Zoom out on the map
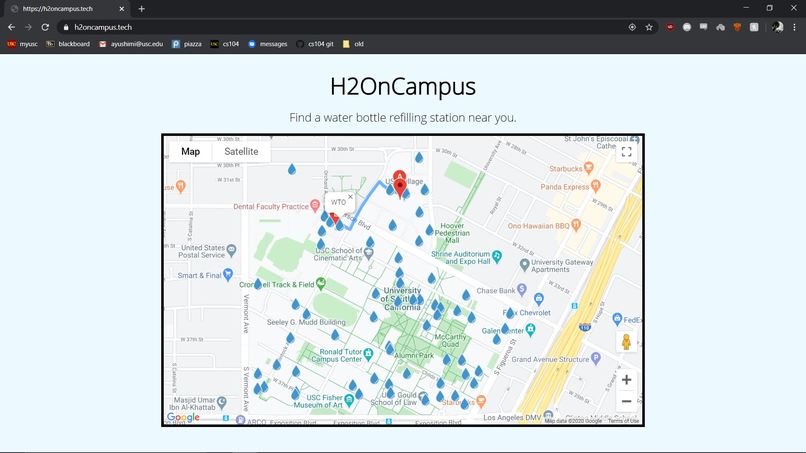 click(x=626, y=401)
